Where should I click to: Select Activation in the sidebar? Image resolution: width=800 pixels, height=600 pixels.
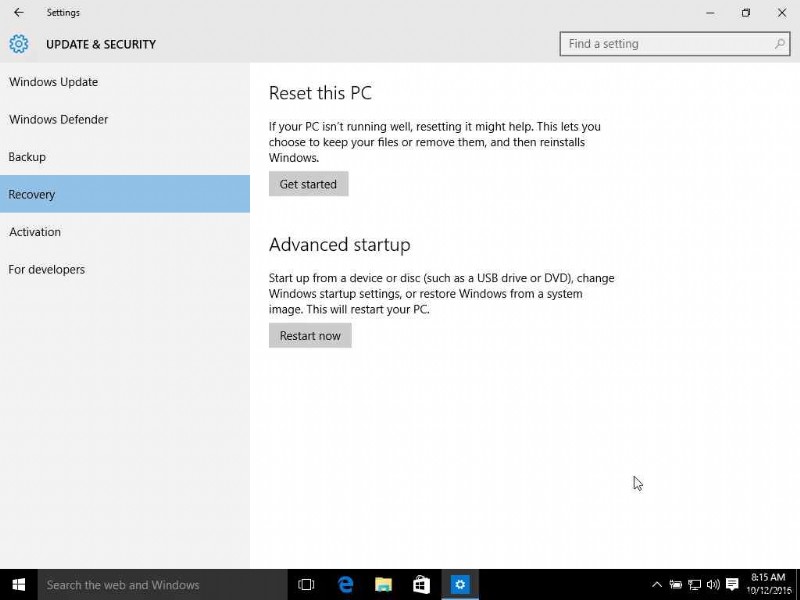coord(35,232)
